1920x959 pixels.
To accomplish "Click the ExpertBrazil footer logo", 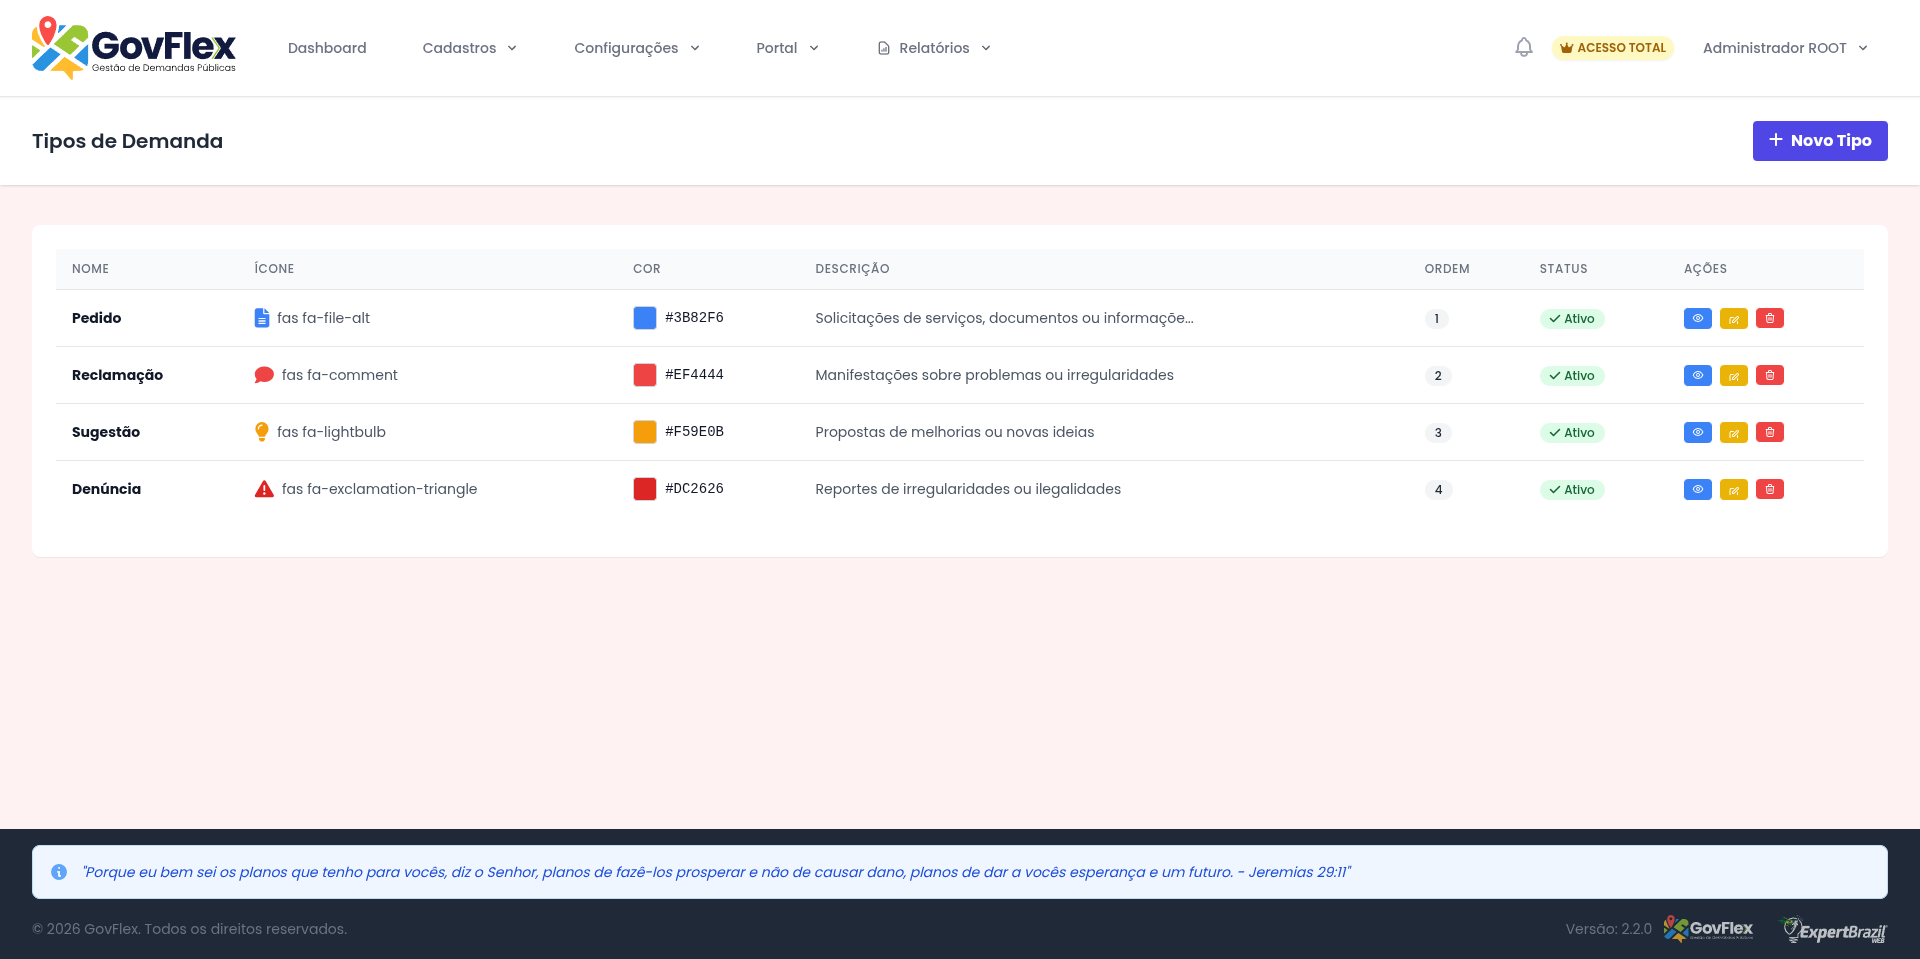I will click(x=1834, y=930).
